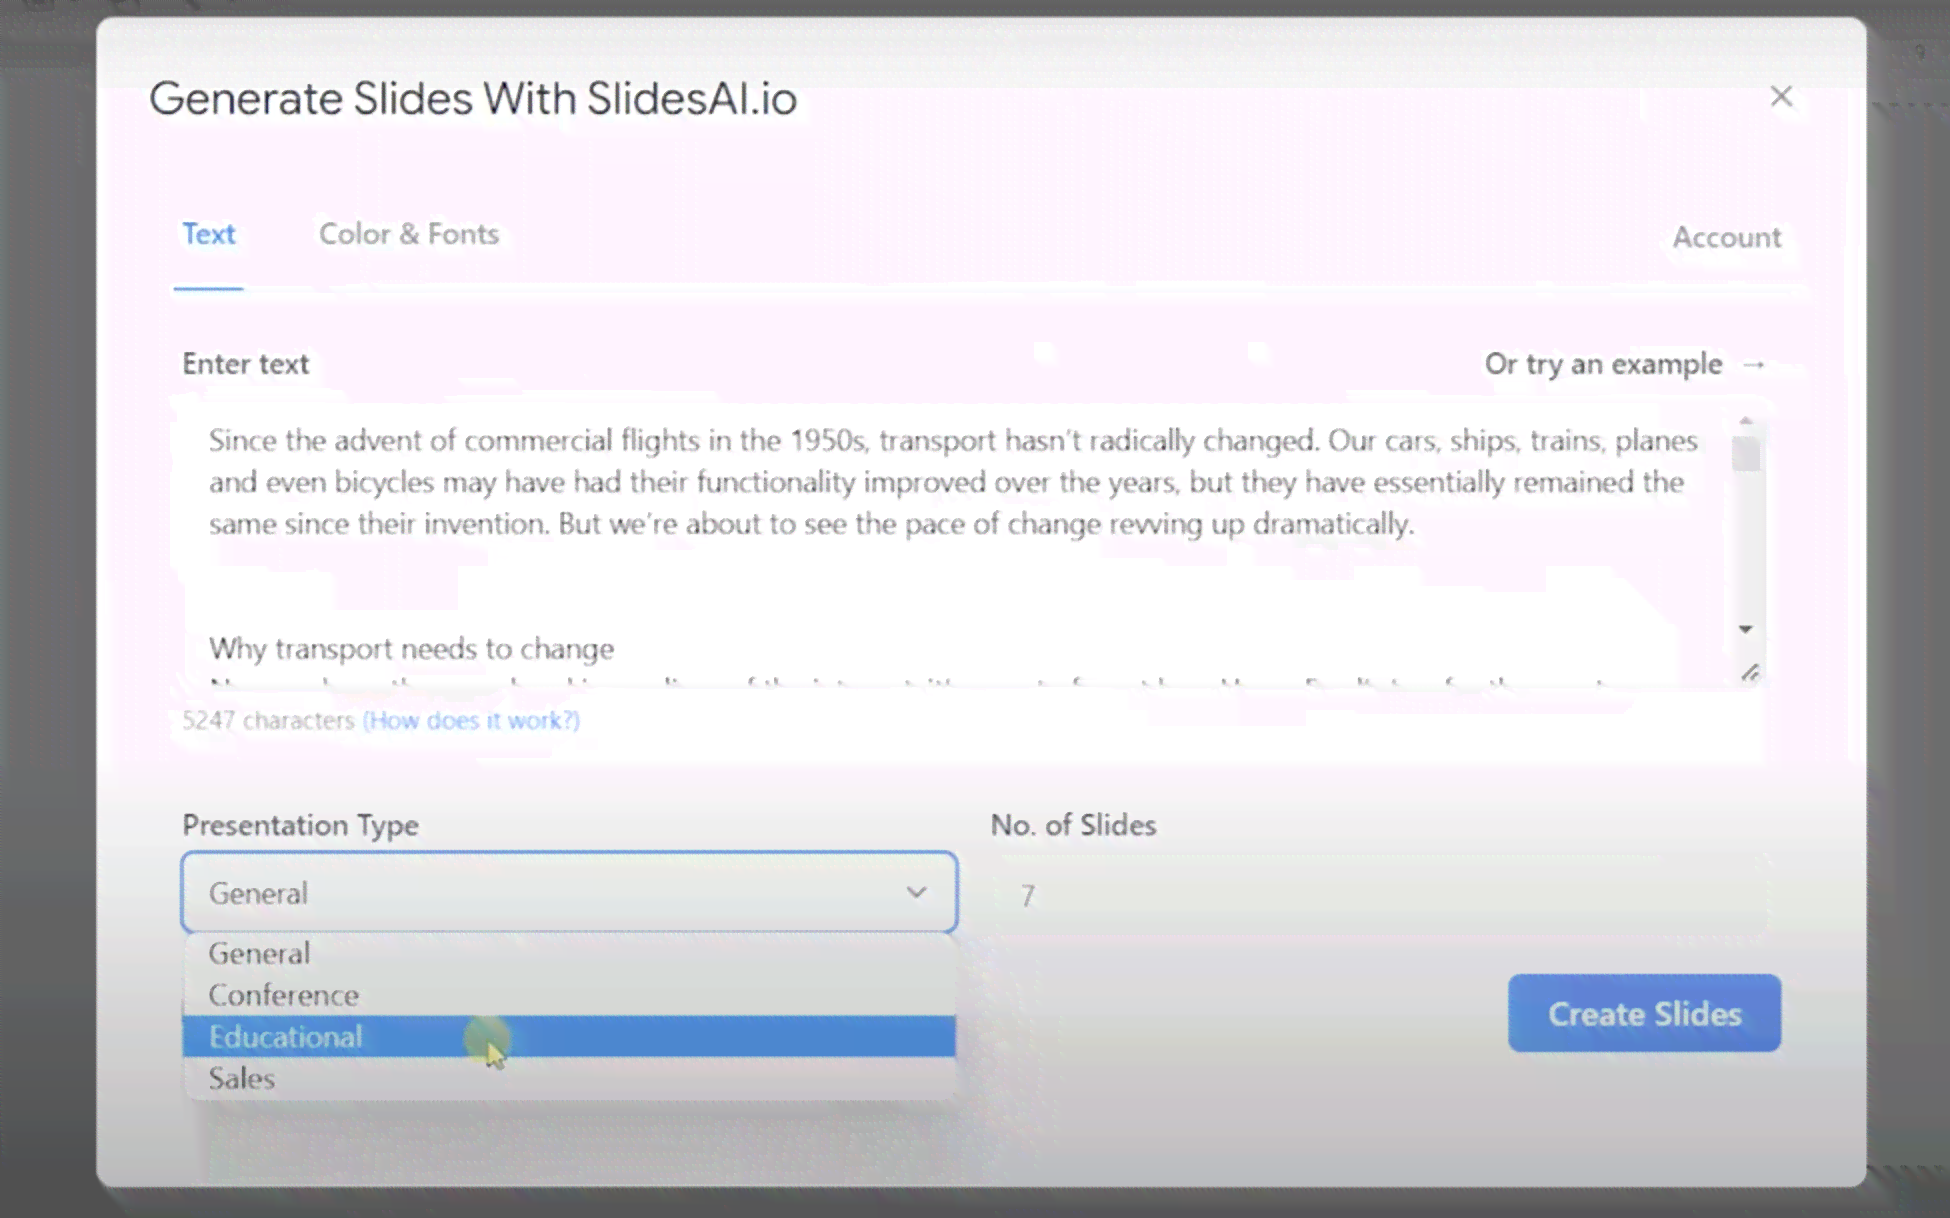Select Educational presentation type
1950x1218 pixels.
(x=285, y=1036)
